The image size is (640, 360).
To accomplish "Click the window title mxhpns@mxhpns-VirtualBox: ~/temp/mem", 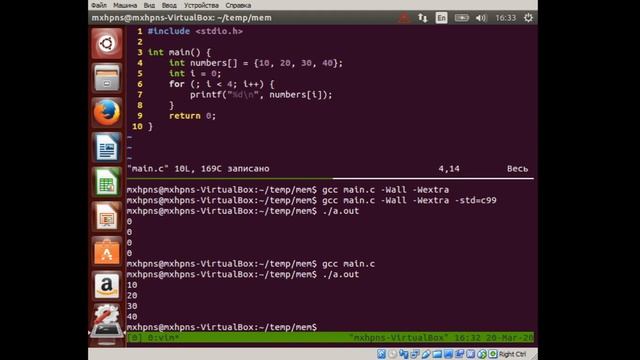I will [181, 18].
